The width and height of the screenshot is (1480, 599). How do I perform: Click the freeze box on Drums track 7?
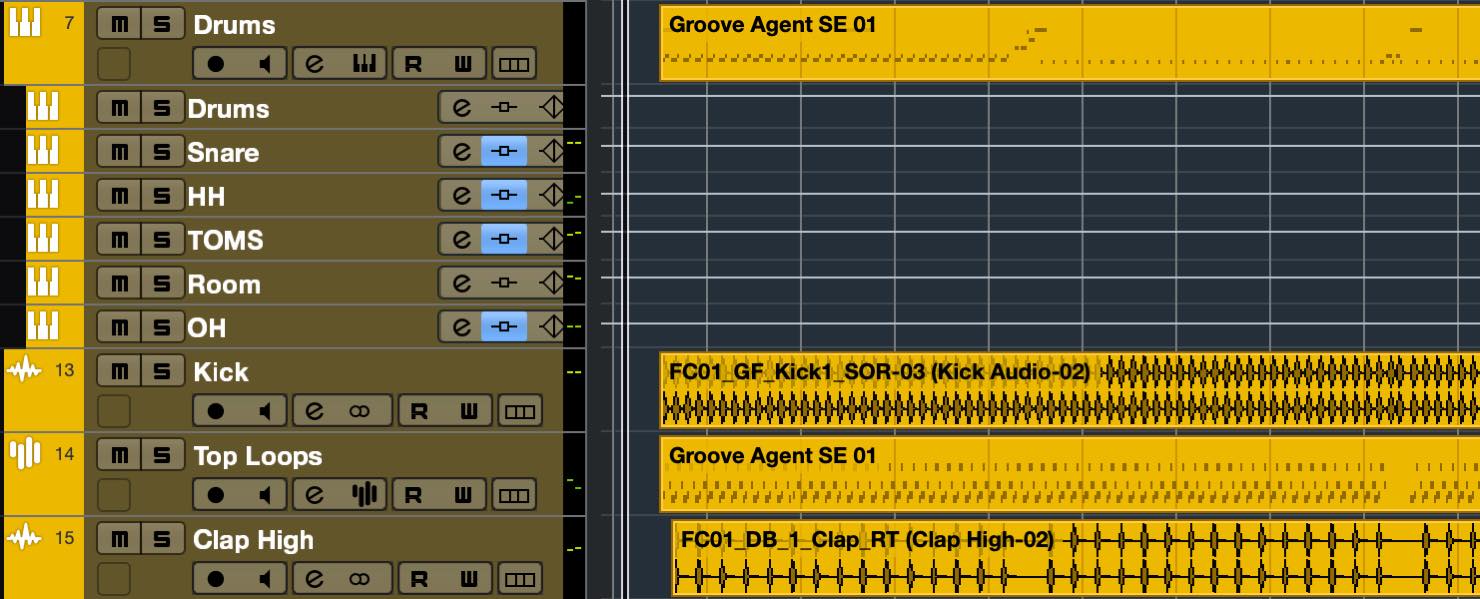click(114, 64)
